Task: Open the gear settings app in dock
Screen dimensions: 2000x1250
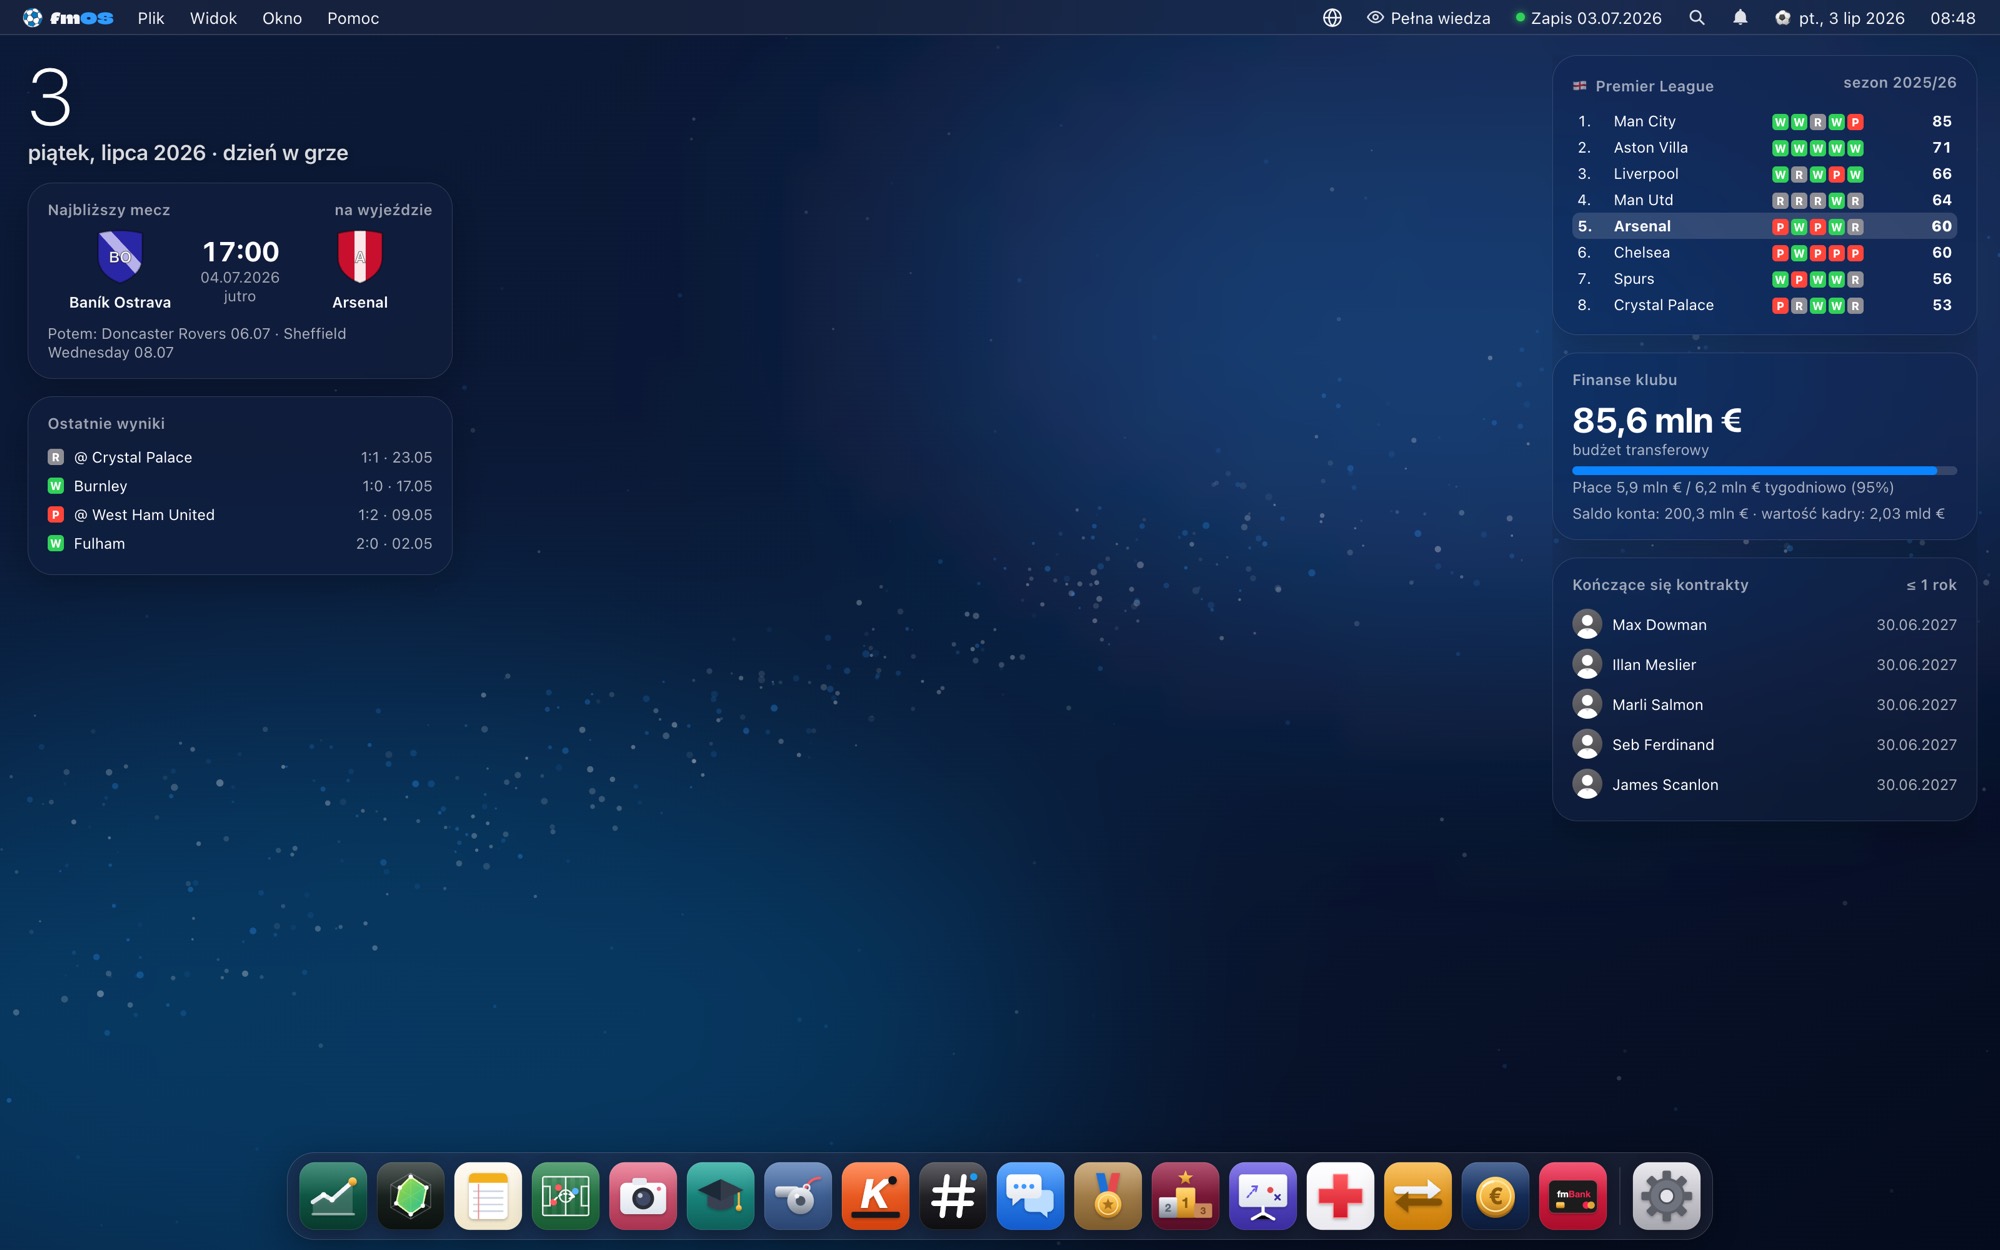Action: point(1667,1196)
